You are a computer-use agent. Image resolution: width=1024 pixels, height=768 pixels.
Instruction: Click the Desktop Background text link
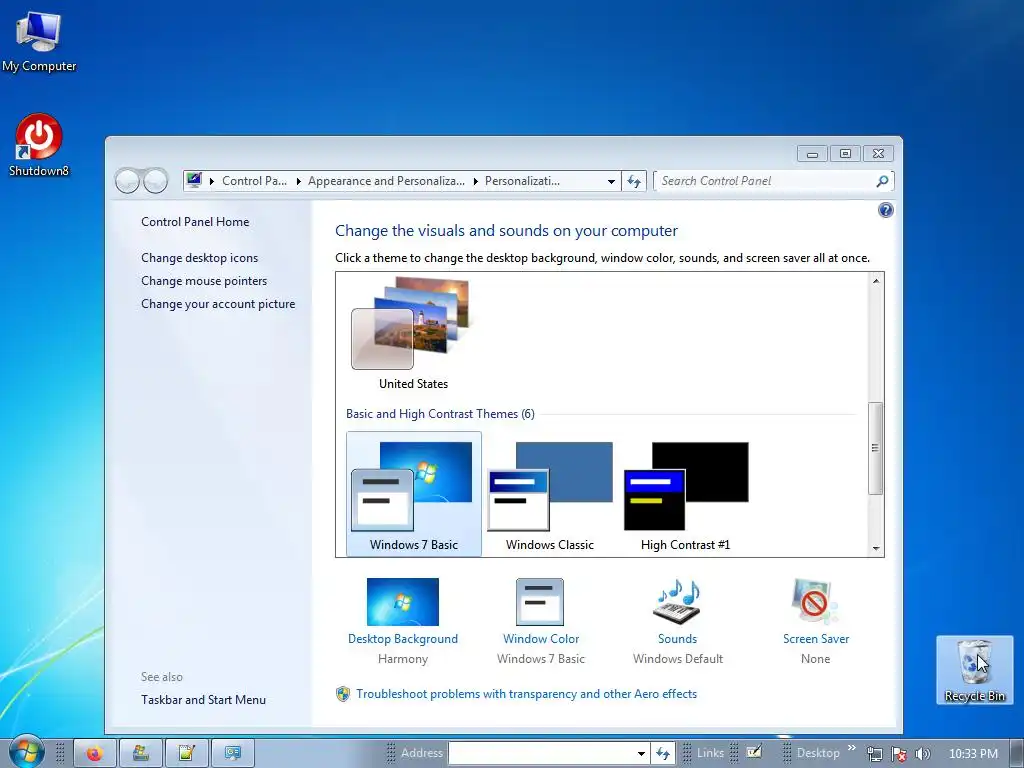coord(403,639)
